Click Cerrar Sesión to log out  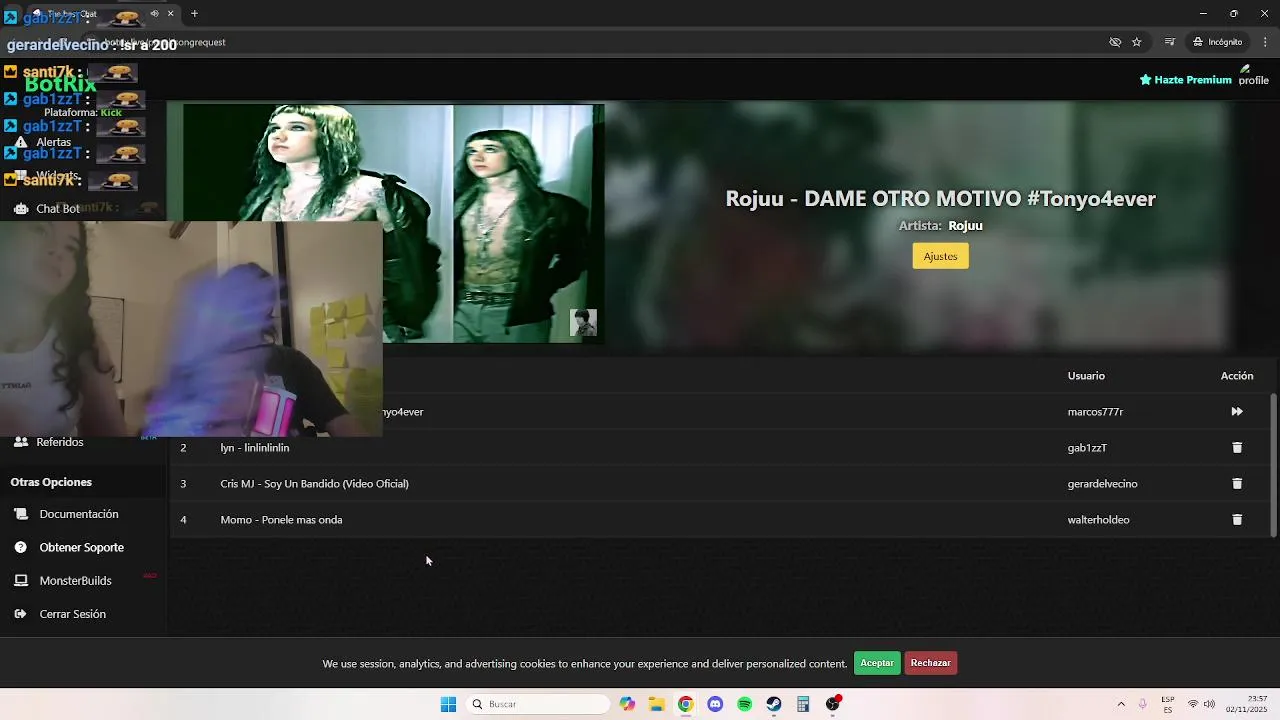coord(72,614)
